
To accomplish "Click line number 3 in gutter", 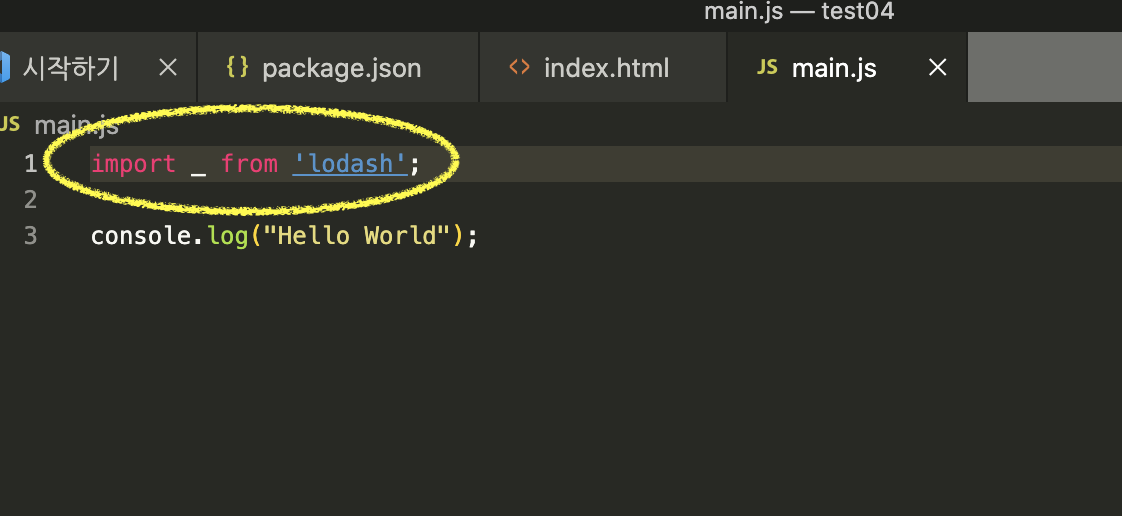I will (x=30, y=235).
